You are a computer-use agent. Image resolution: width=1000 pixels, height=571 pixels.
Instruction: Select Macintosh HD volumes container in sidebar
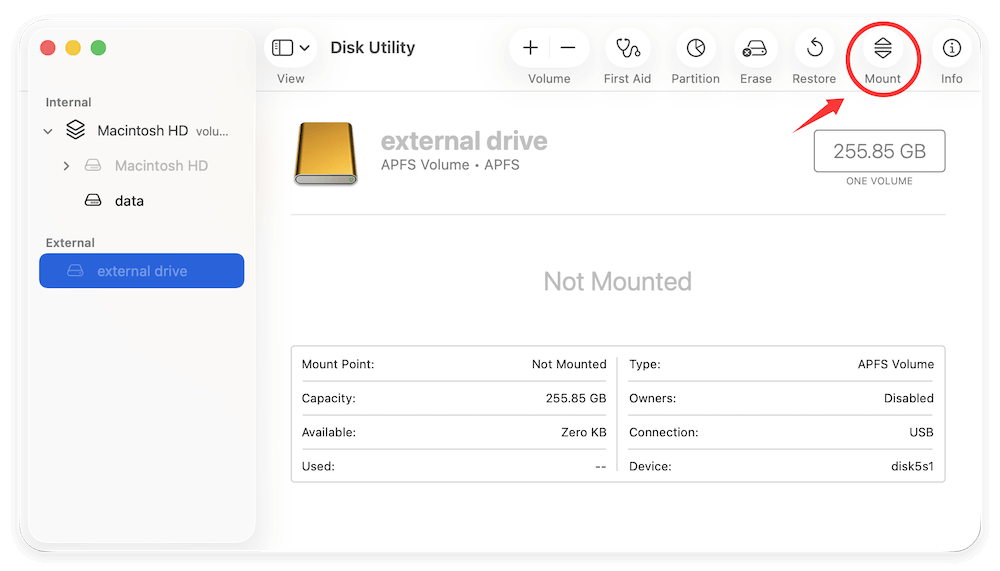(142, 131)
